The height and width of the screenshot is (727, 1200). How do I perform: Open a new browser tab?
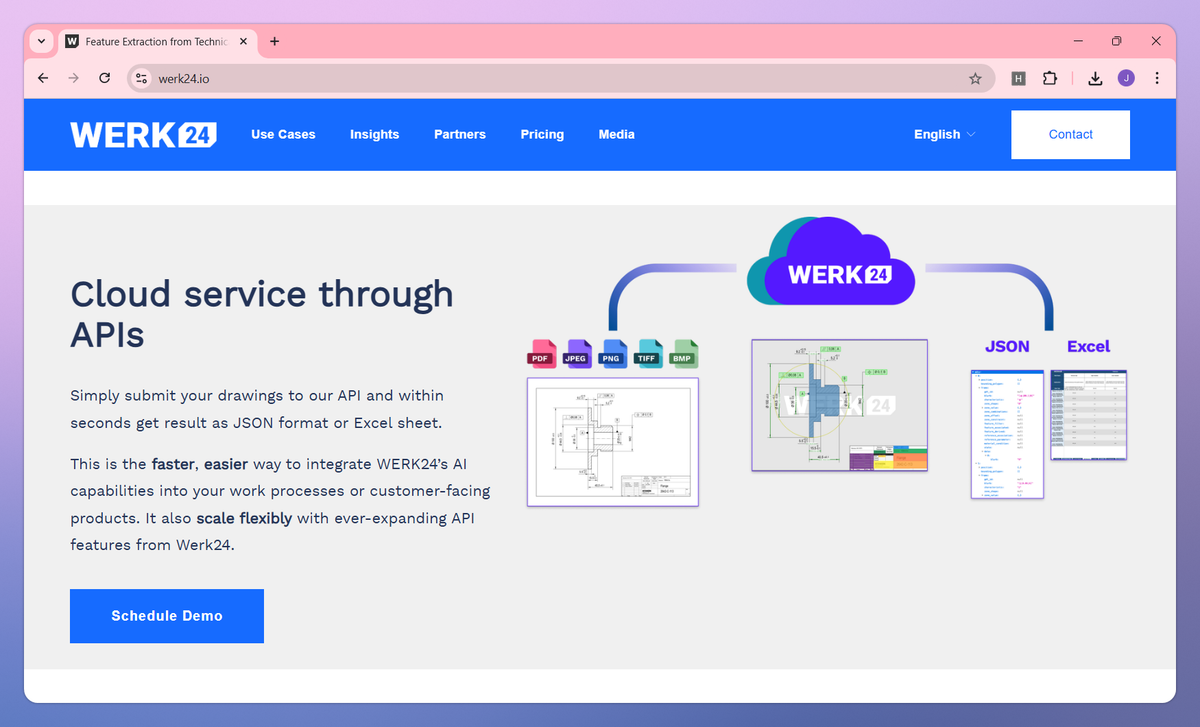pyautogui.click(x=275, y=41)
